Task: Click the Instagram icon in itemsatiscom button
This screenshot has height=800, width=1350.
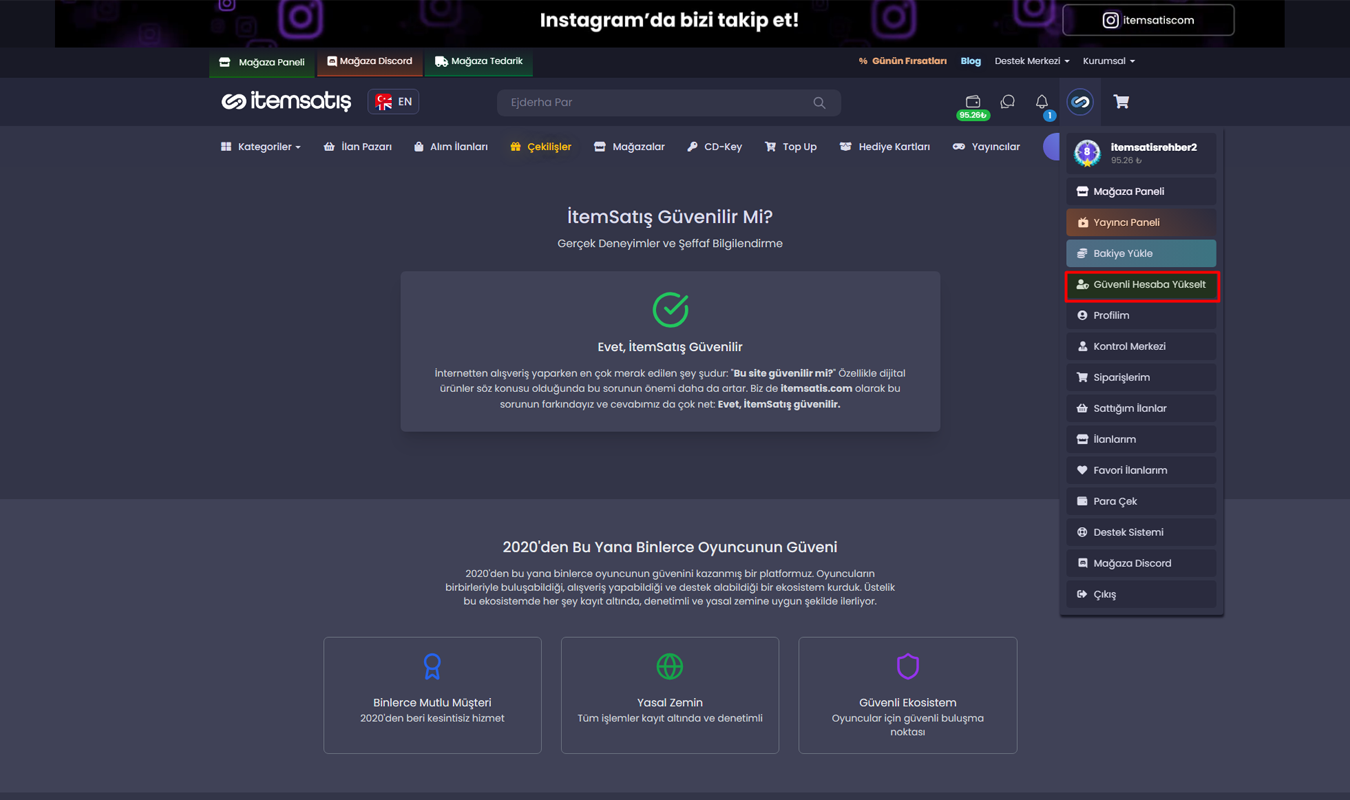Action: pos(1110,20)
